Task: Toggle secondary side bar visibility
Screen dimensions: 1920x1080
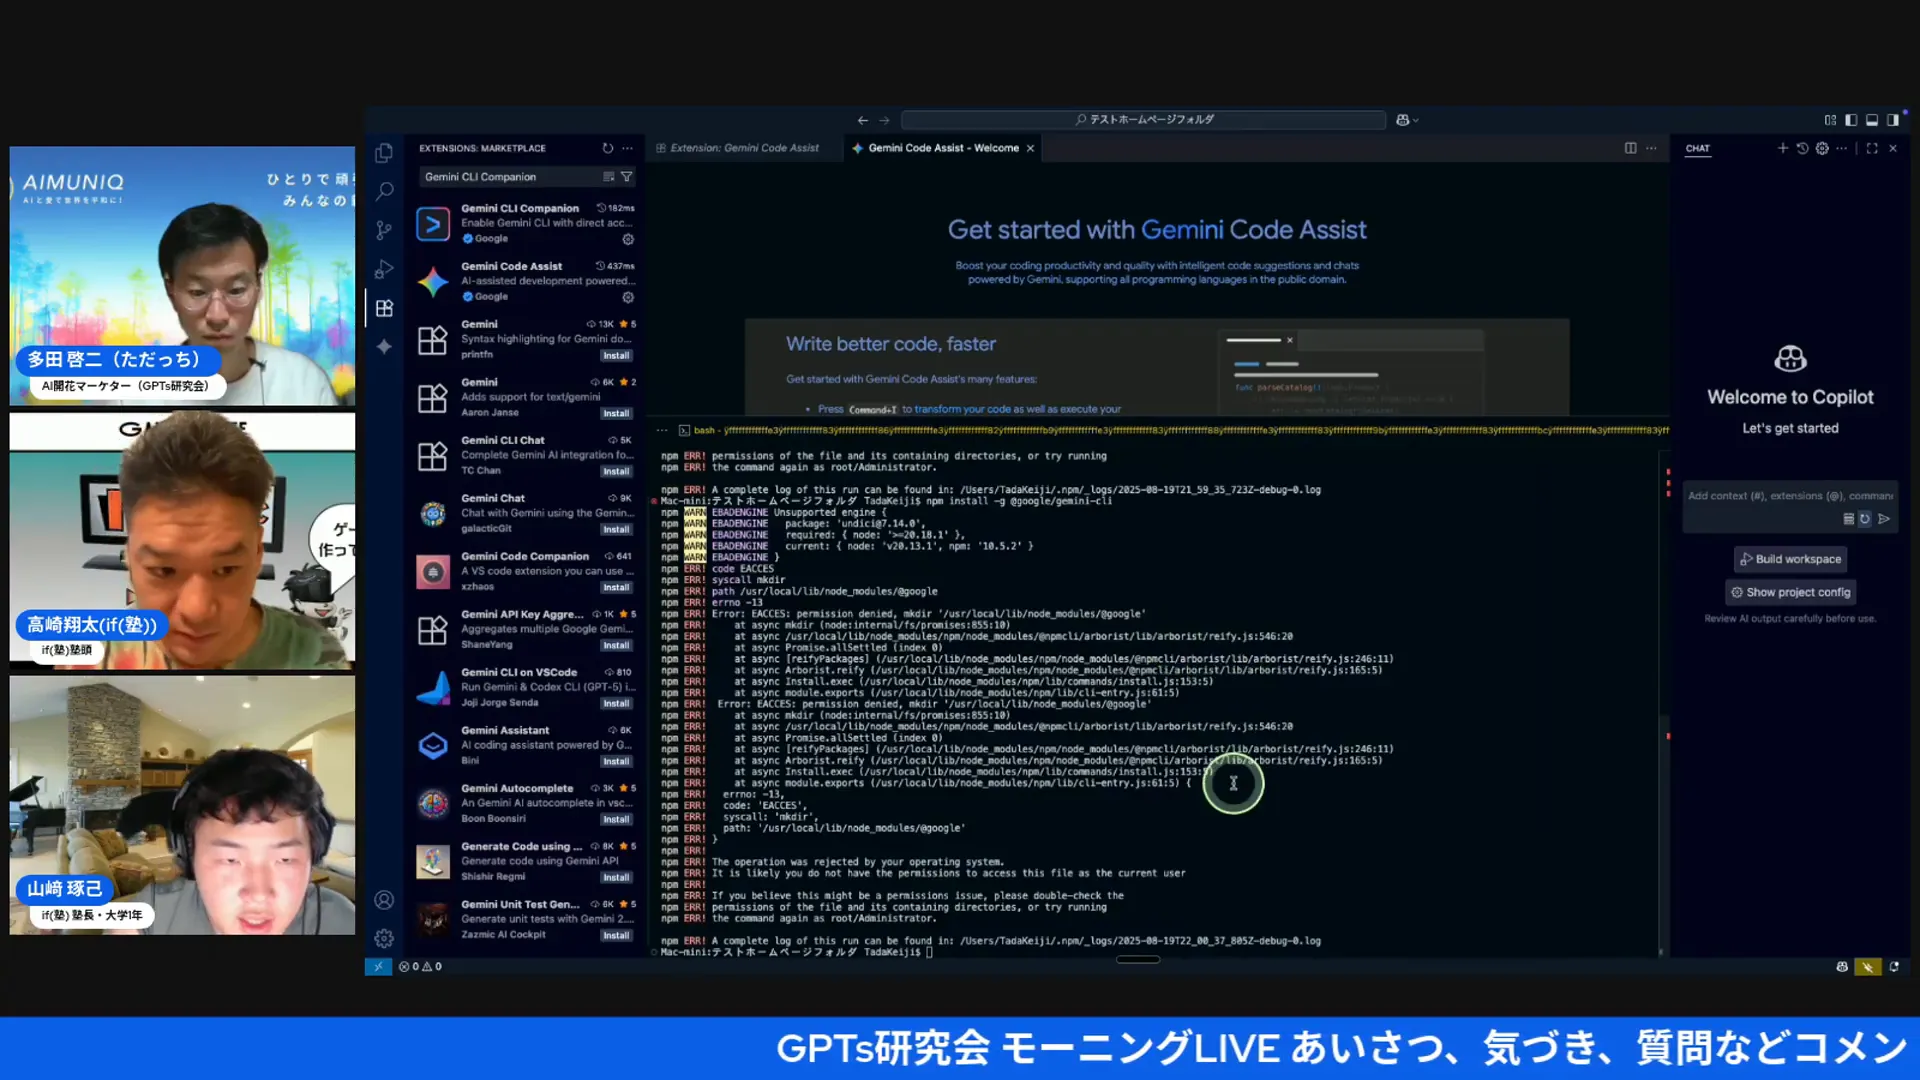Action: (x=1893, y=120)
